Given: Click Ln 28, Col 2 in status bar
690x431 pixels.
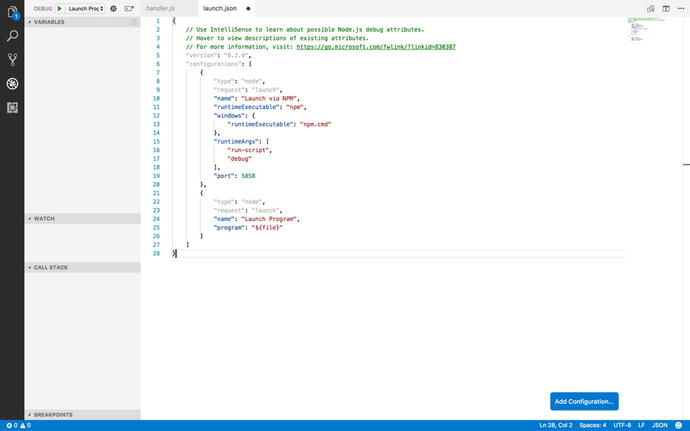Looking at the screenshot, I should point(556,425).
